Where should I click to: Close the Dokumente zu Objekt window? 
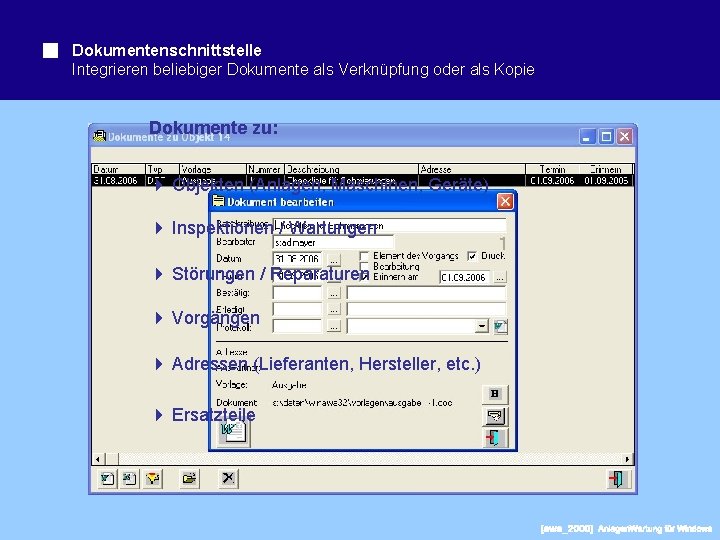[x=624, y=136]
